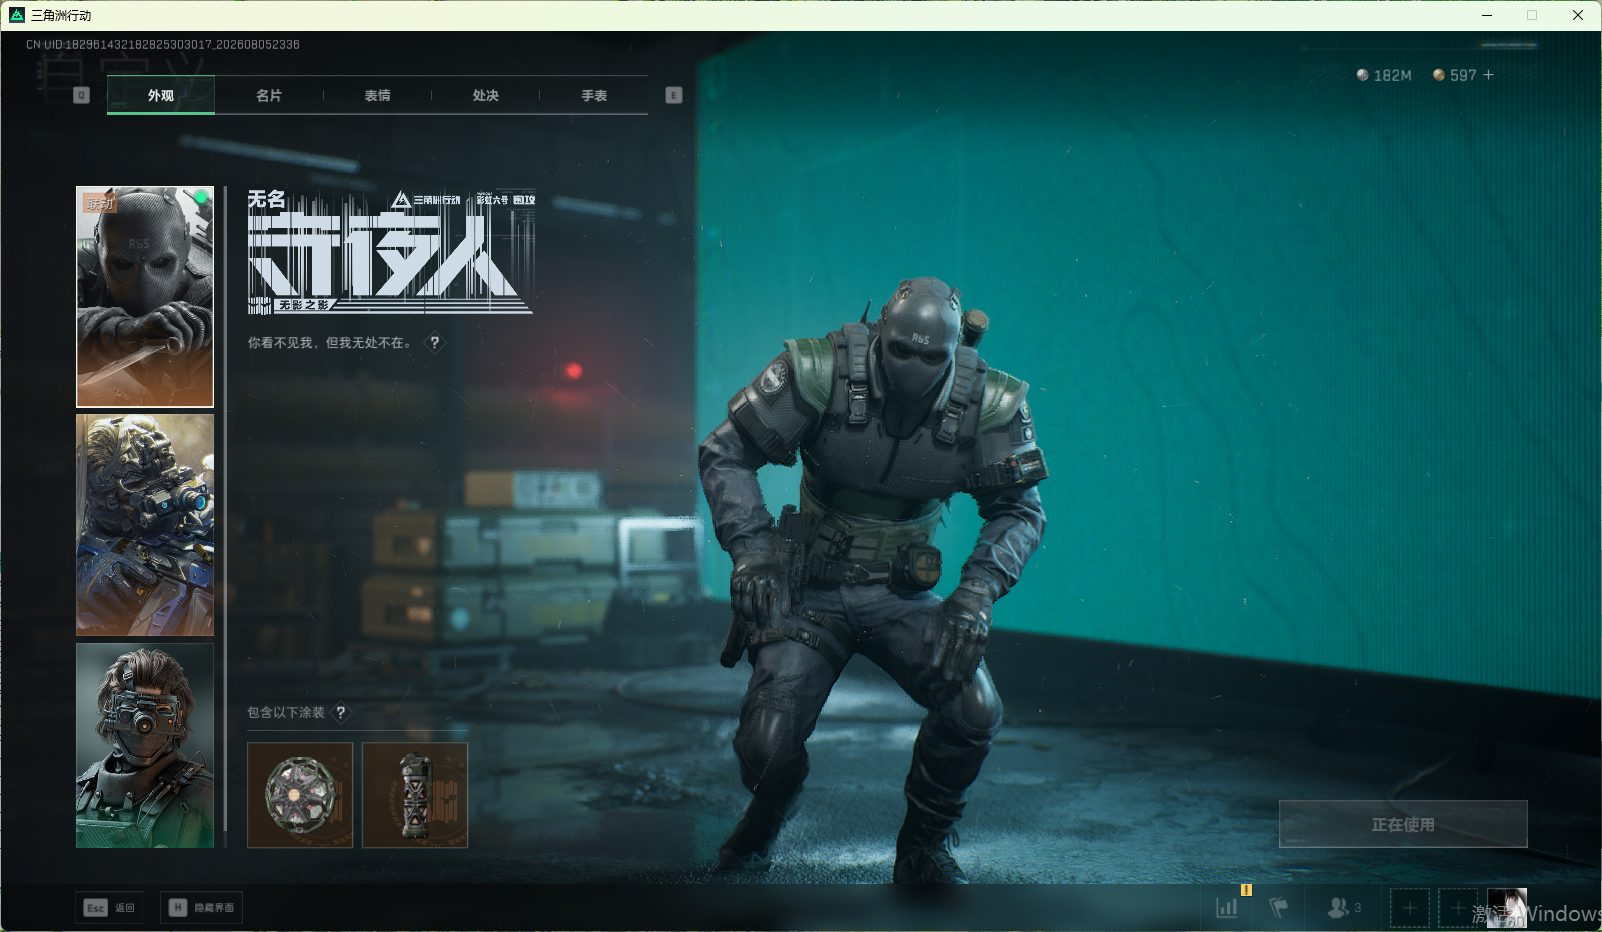Open the player avatar in bottom corner

coord(1507,908)
